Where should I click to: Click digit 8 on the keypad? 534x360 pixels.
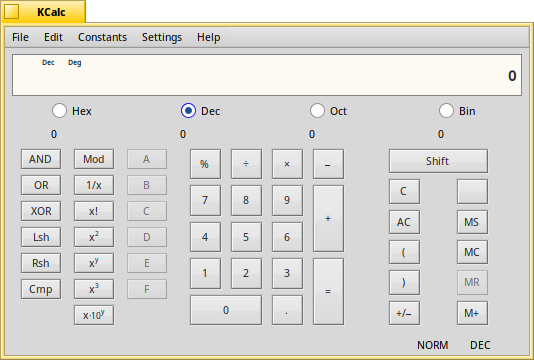(246, 200)
